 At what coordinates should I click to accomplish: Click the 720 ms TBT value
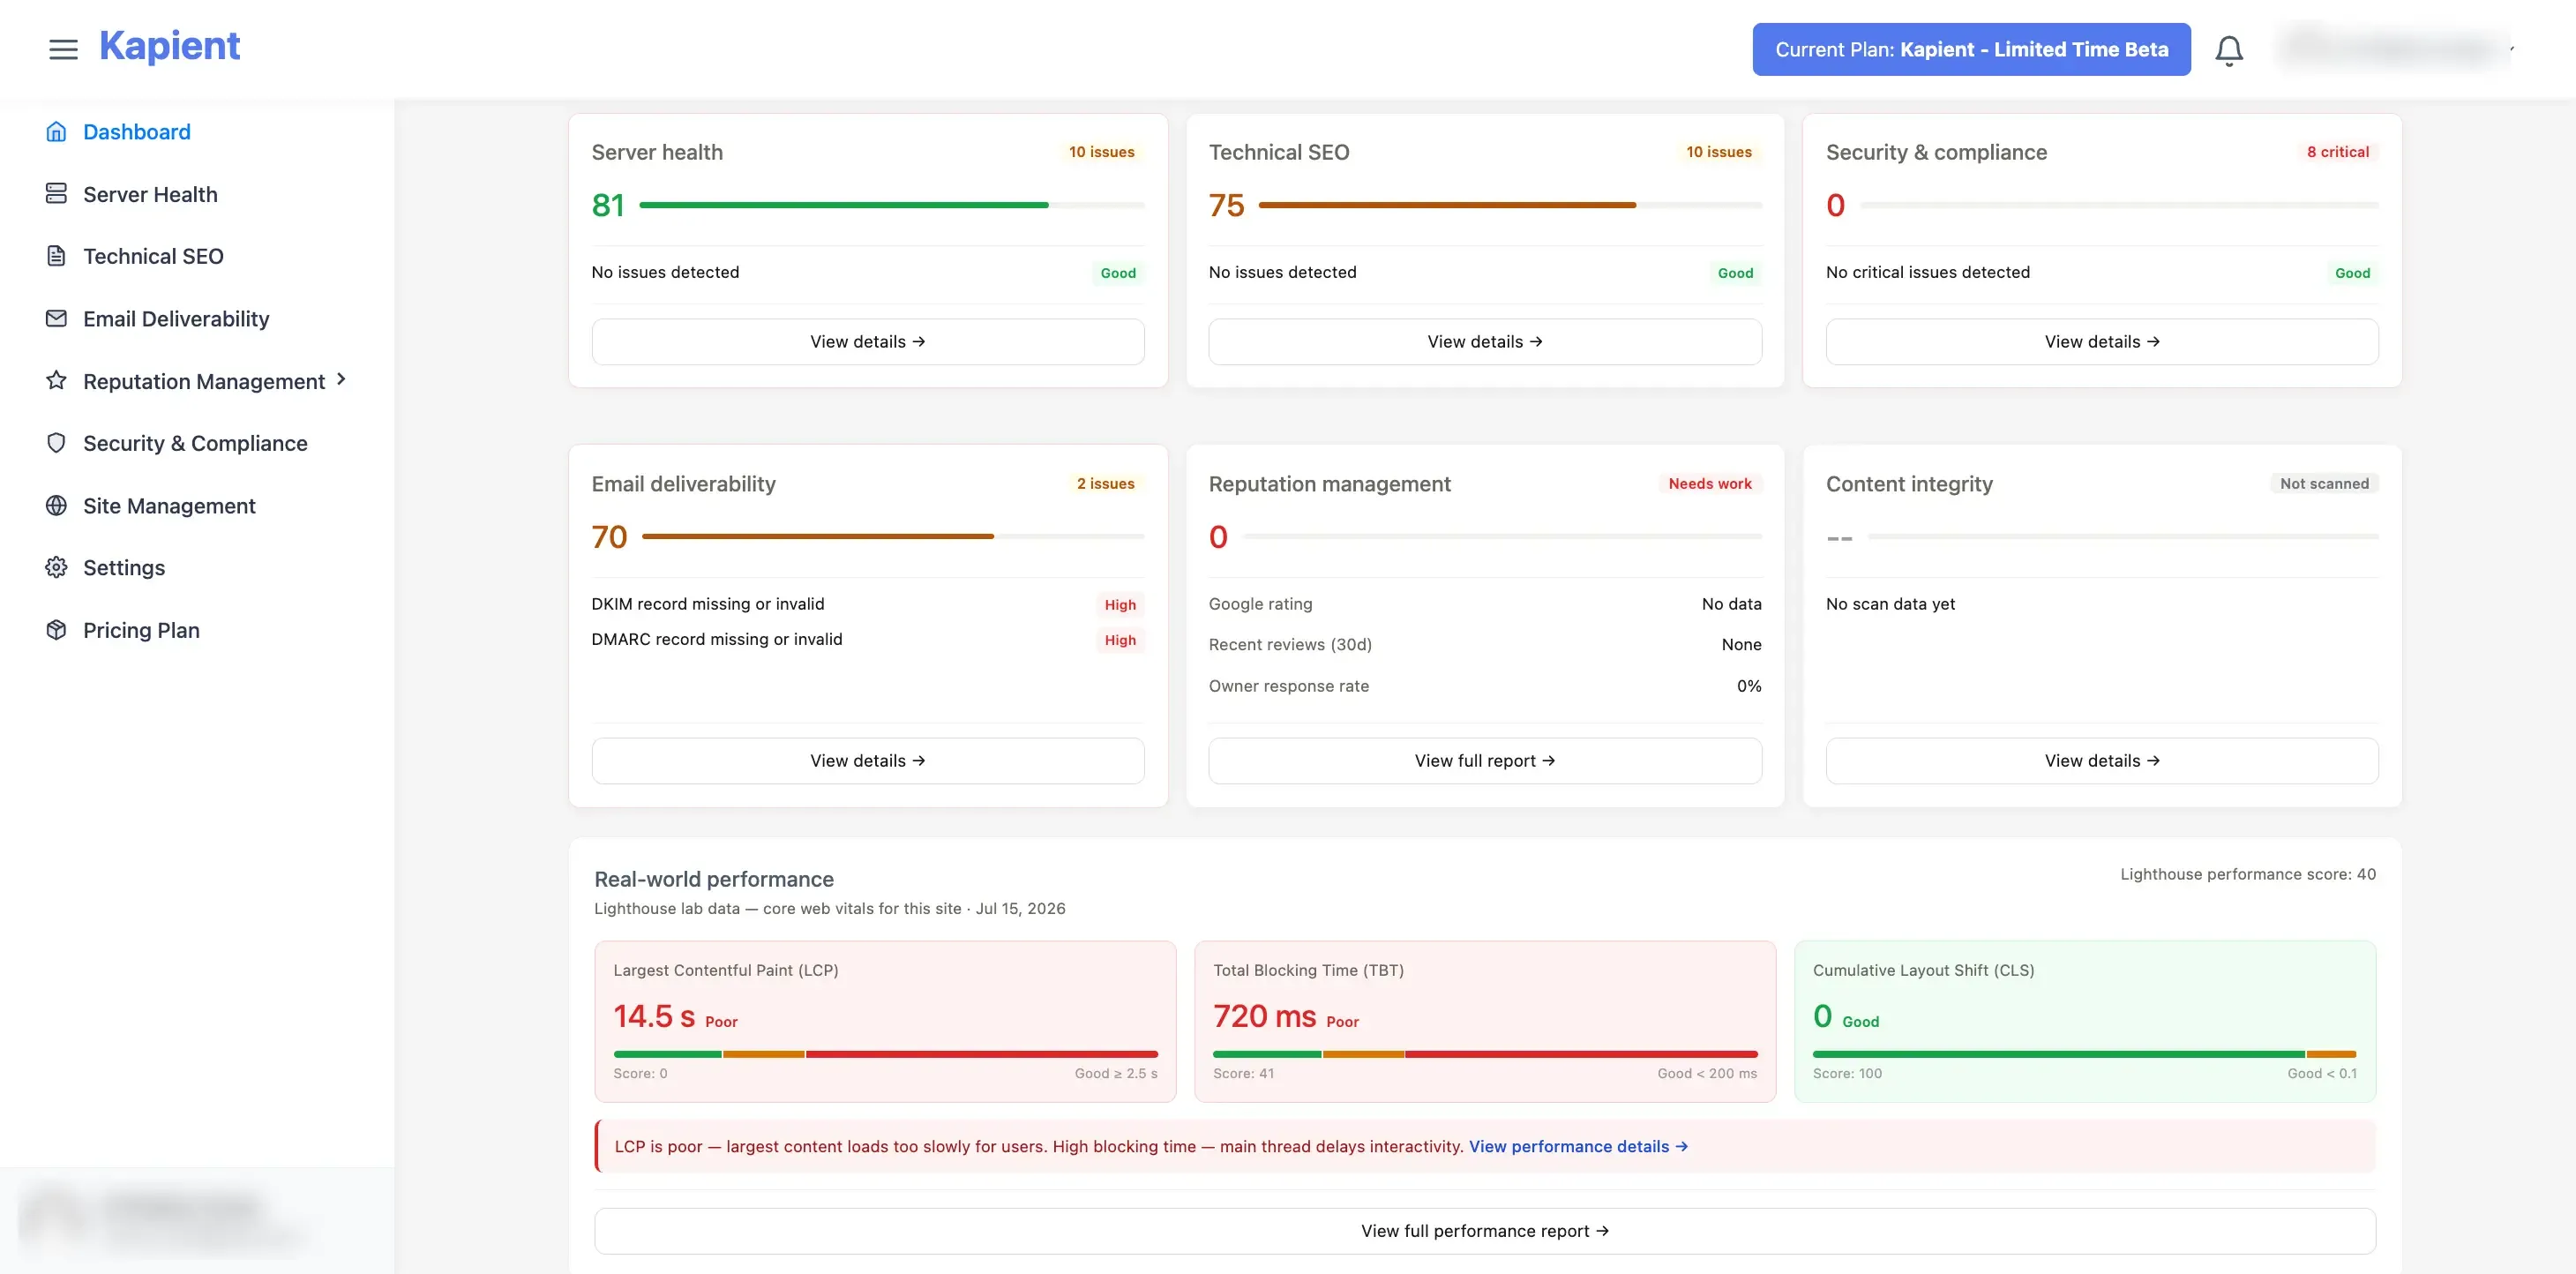point(1264,1016)
